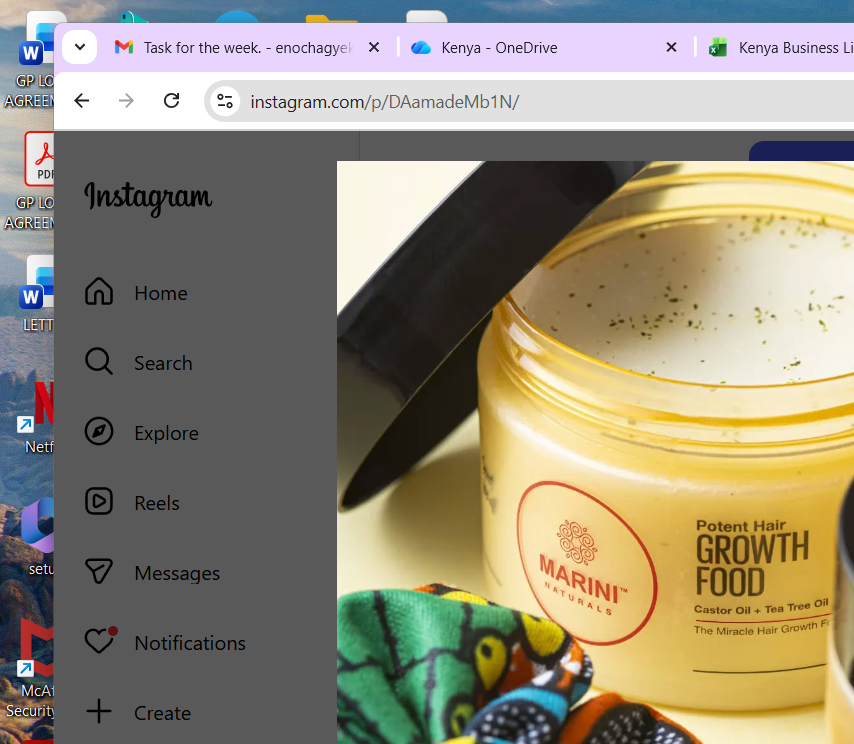The height and width of the screenshot is (744, 854).
Task: Click the Excel favicon on the Kenya Business tab
Action: tap(718, 48)
